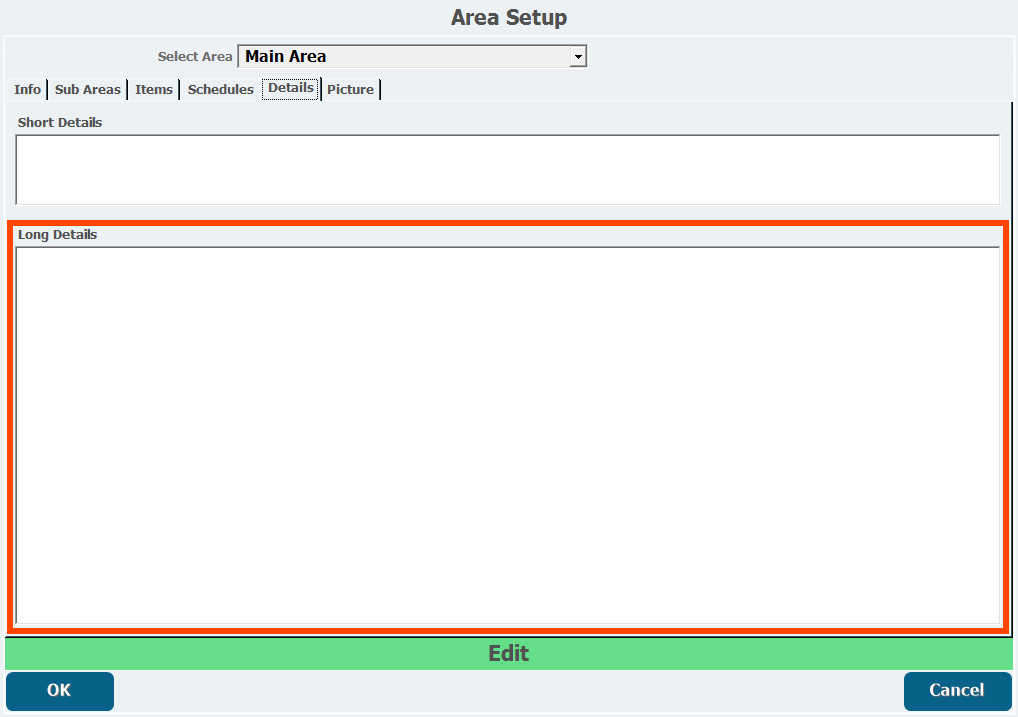The image size is (1018, 717).
Task: Switch to the Picture tab
Action: click(x=351, y=90)
